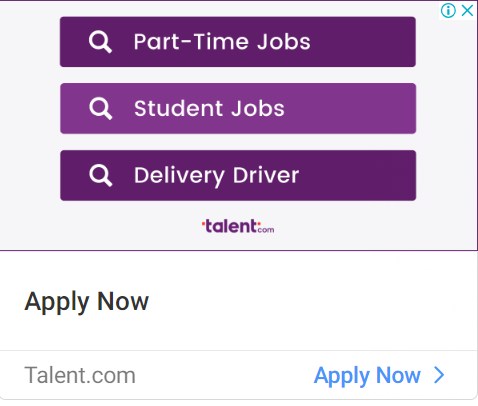The height and width of the screenshot is (406, 478).
Task: Click the magnifier icon beside Delivery Driver
Action: click(x=101, y=176)
